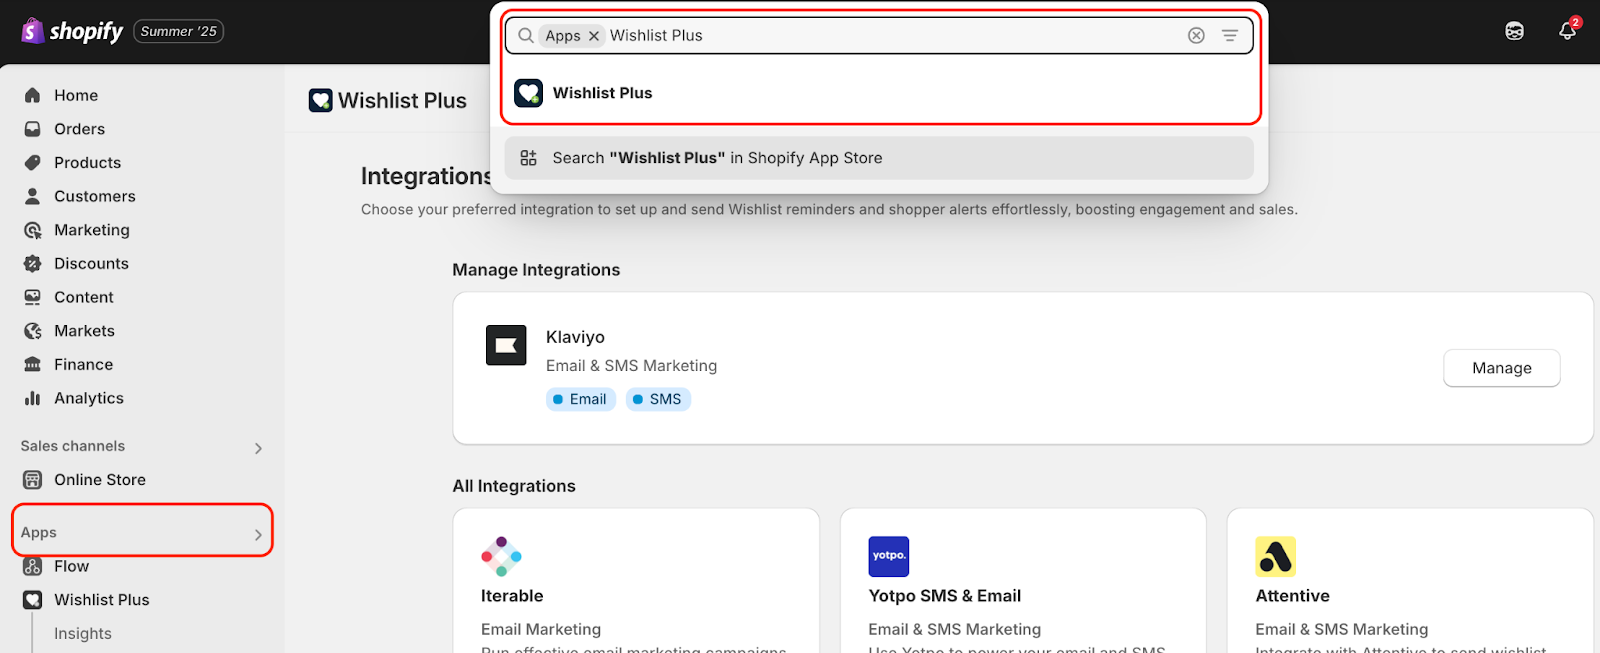The height and width of the screenshot is (653, 1600).
Task: Manage the Klaviyo integration
Action: click(1501, 368)
